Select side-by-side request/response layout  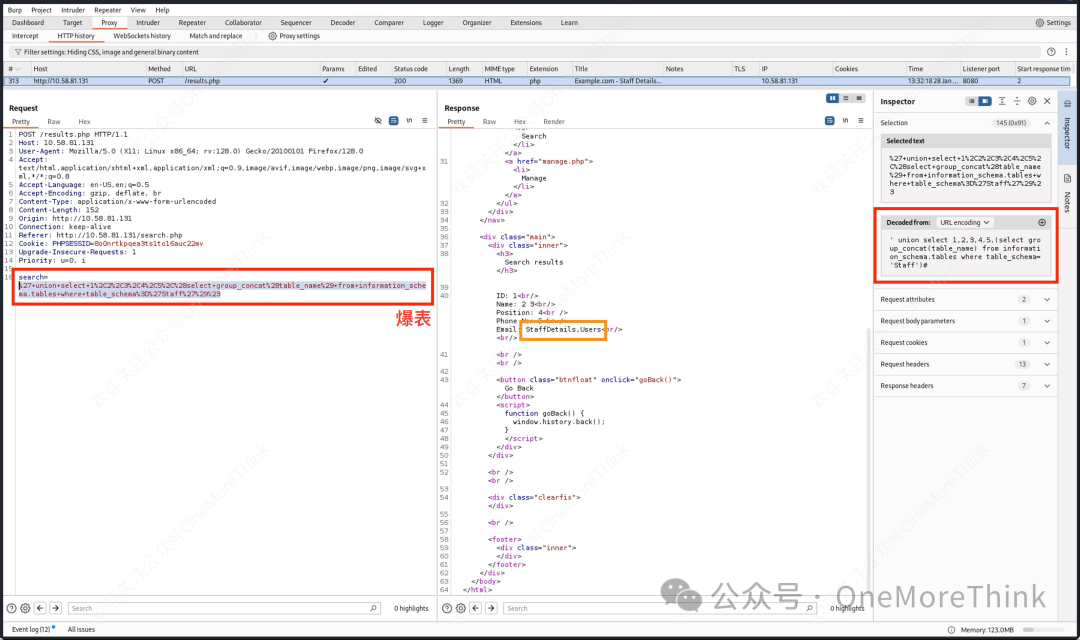coord(833,99)
